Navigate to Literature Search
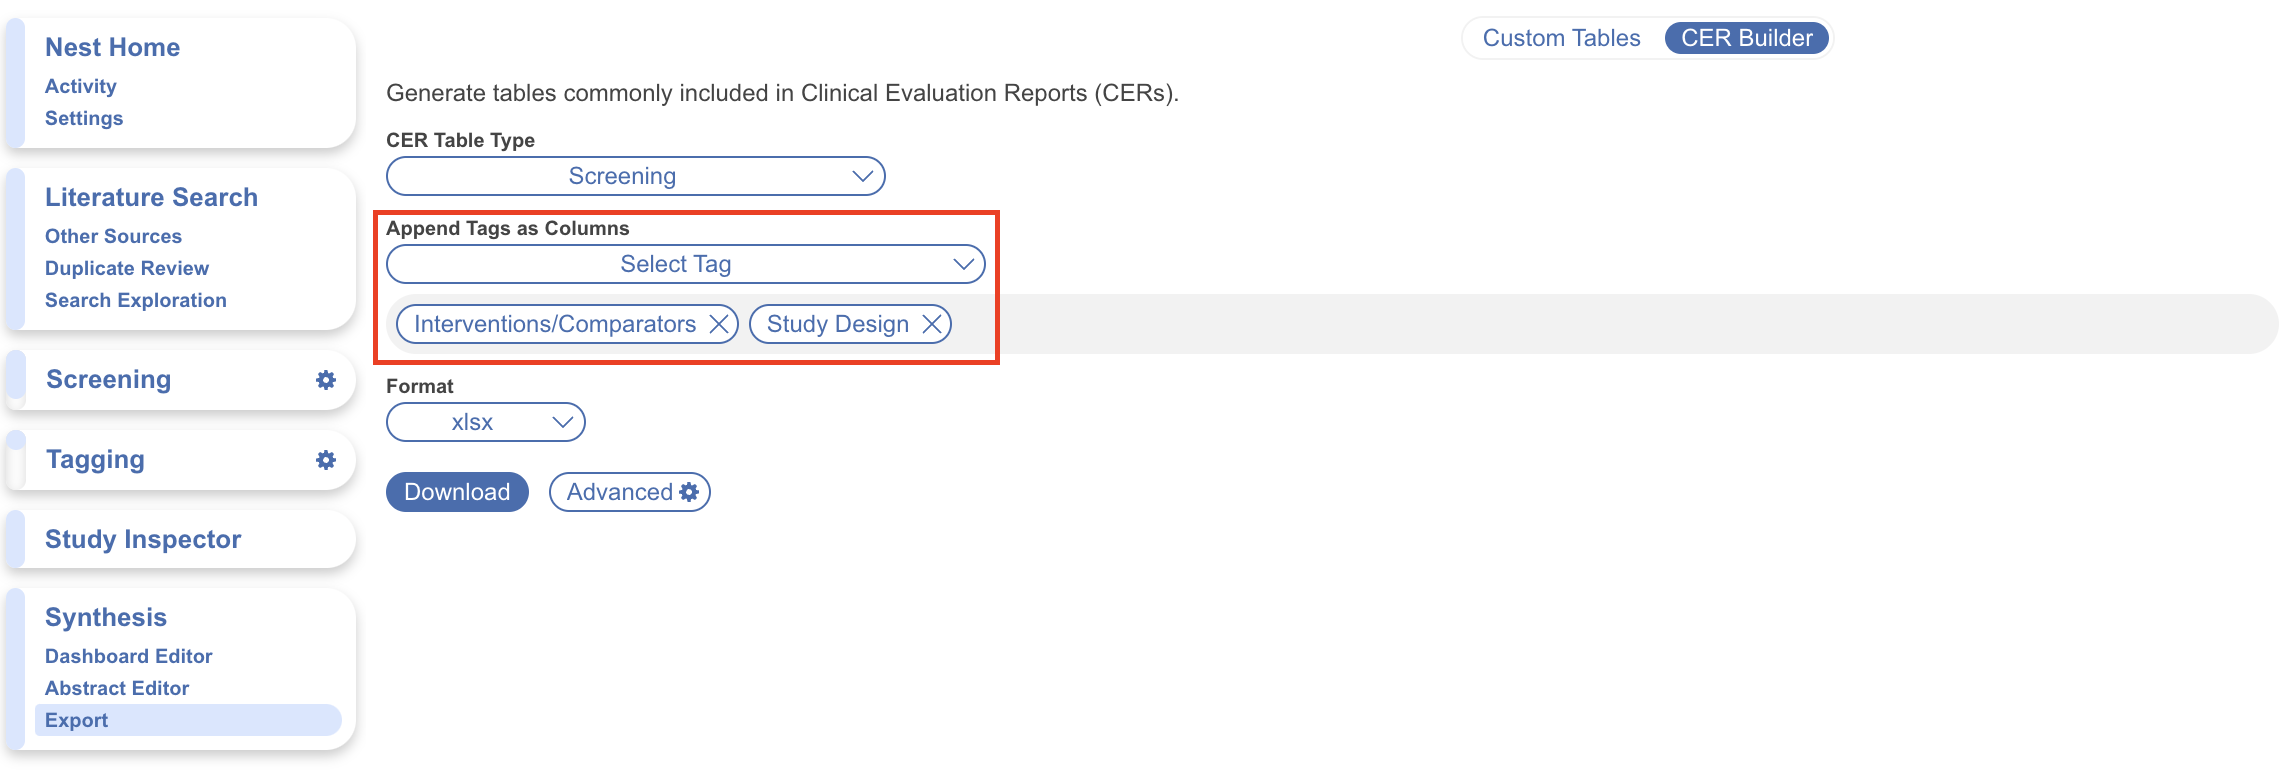 point(151,197)
